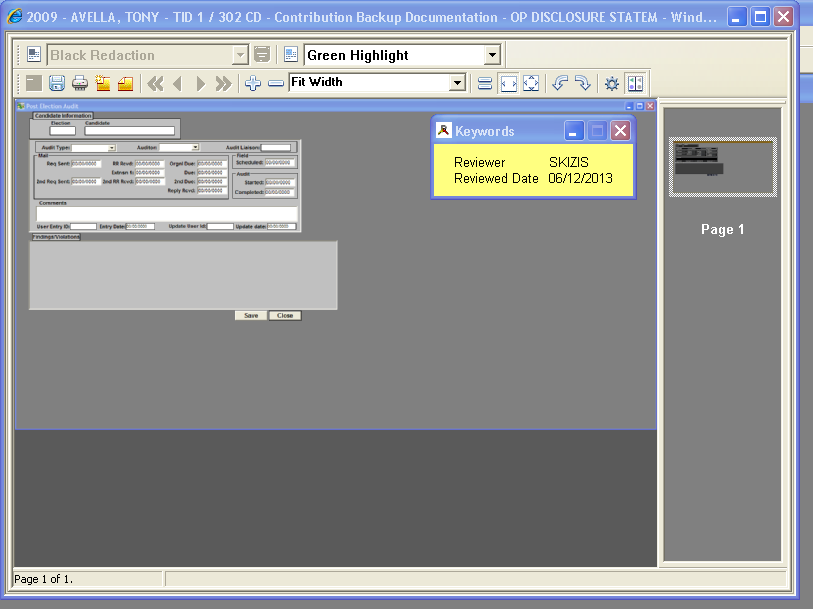This screenshot has height=609, width=813.
Task: Toggle the fit-to-width view button
Action: pyautogui.click(x=509, y=83)
